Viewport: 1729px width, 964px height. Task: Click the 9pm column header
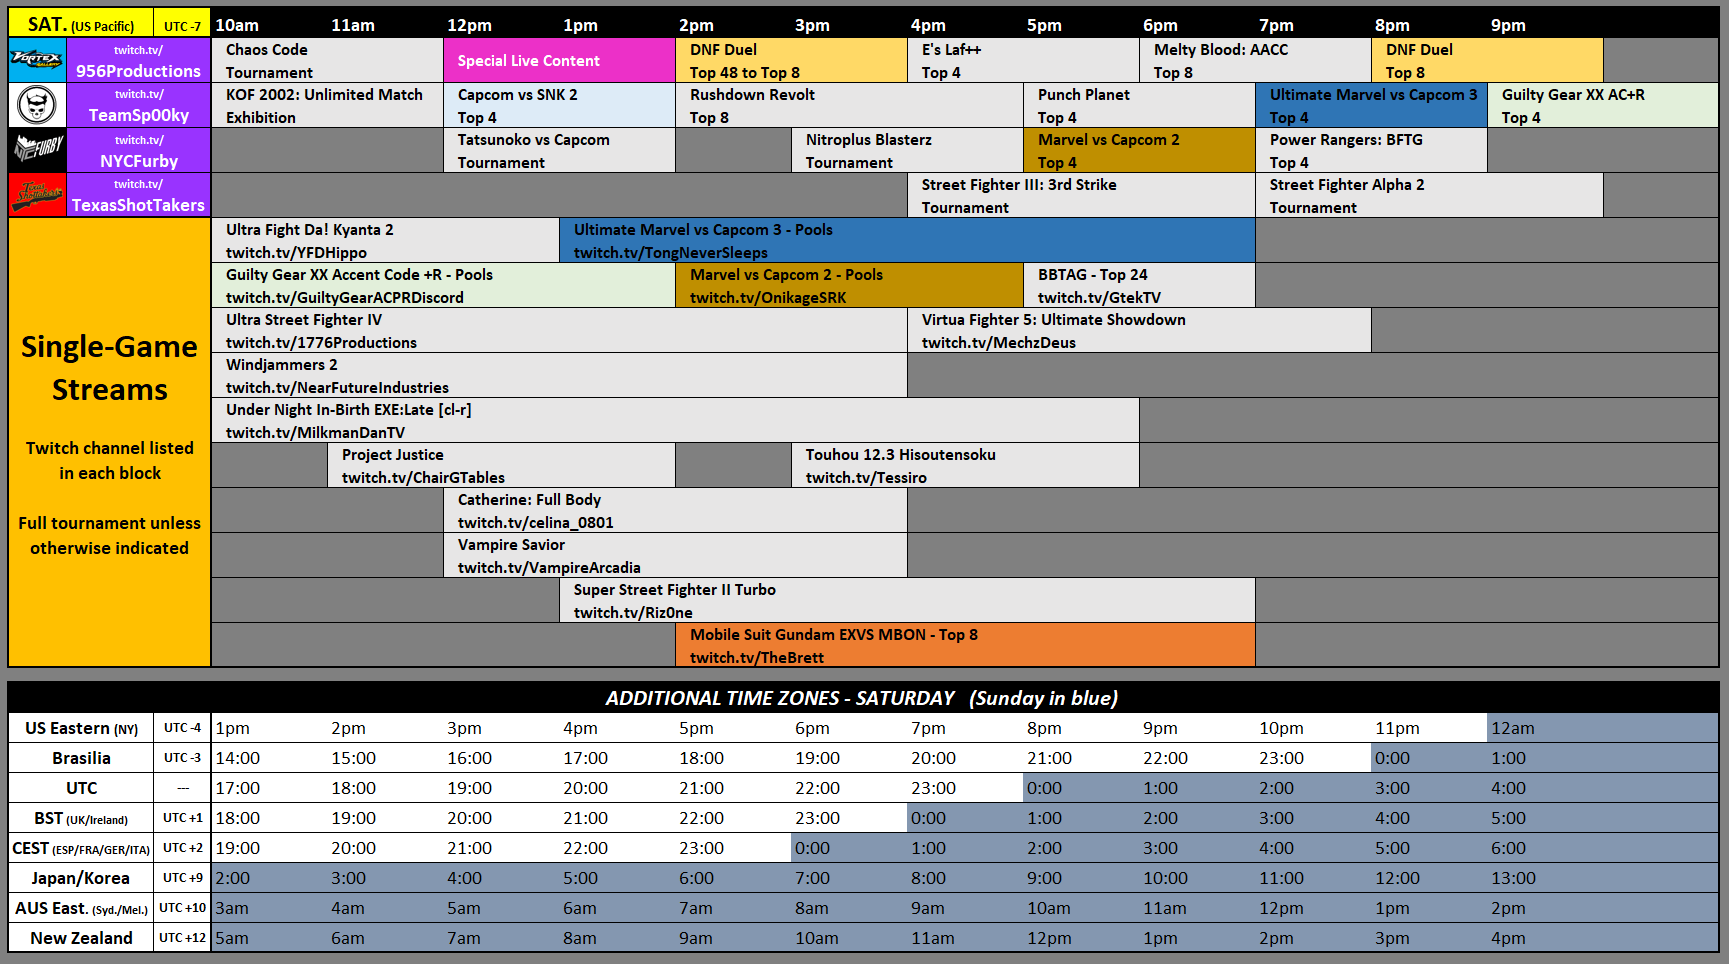point(1508,25)
